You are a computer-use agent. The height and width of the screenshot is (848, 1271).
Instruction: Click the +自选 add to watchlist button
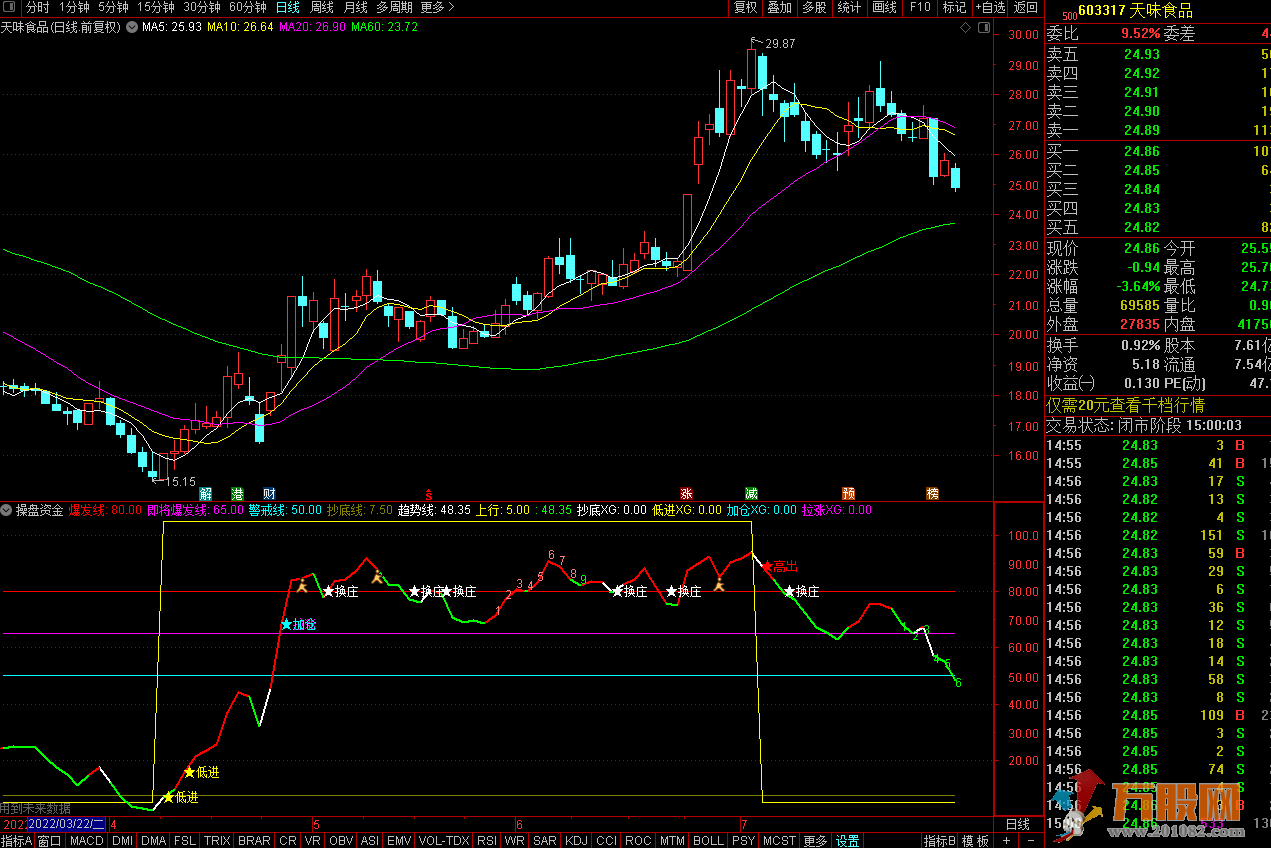(989, 8)
